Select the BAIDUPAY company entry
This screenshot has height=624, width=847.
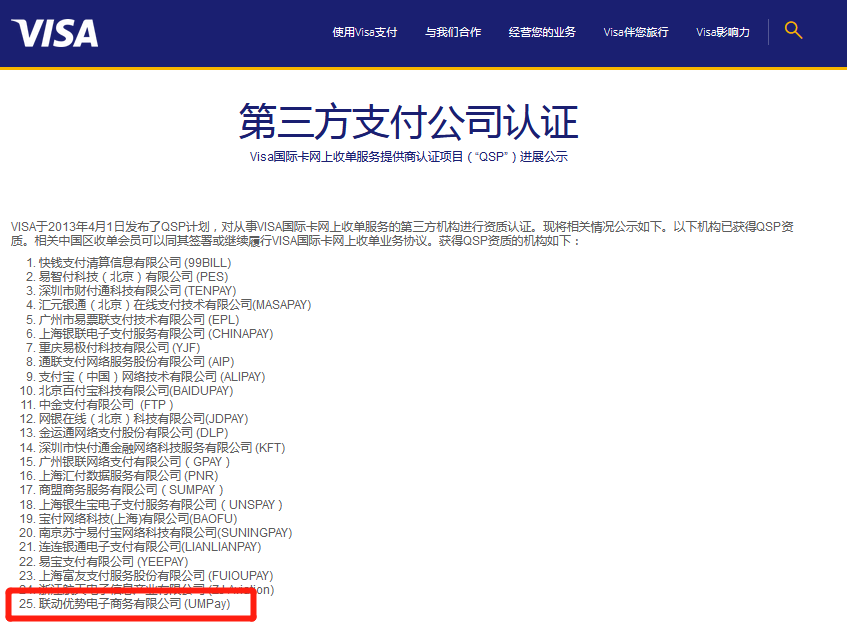[x=135, y=390]
